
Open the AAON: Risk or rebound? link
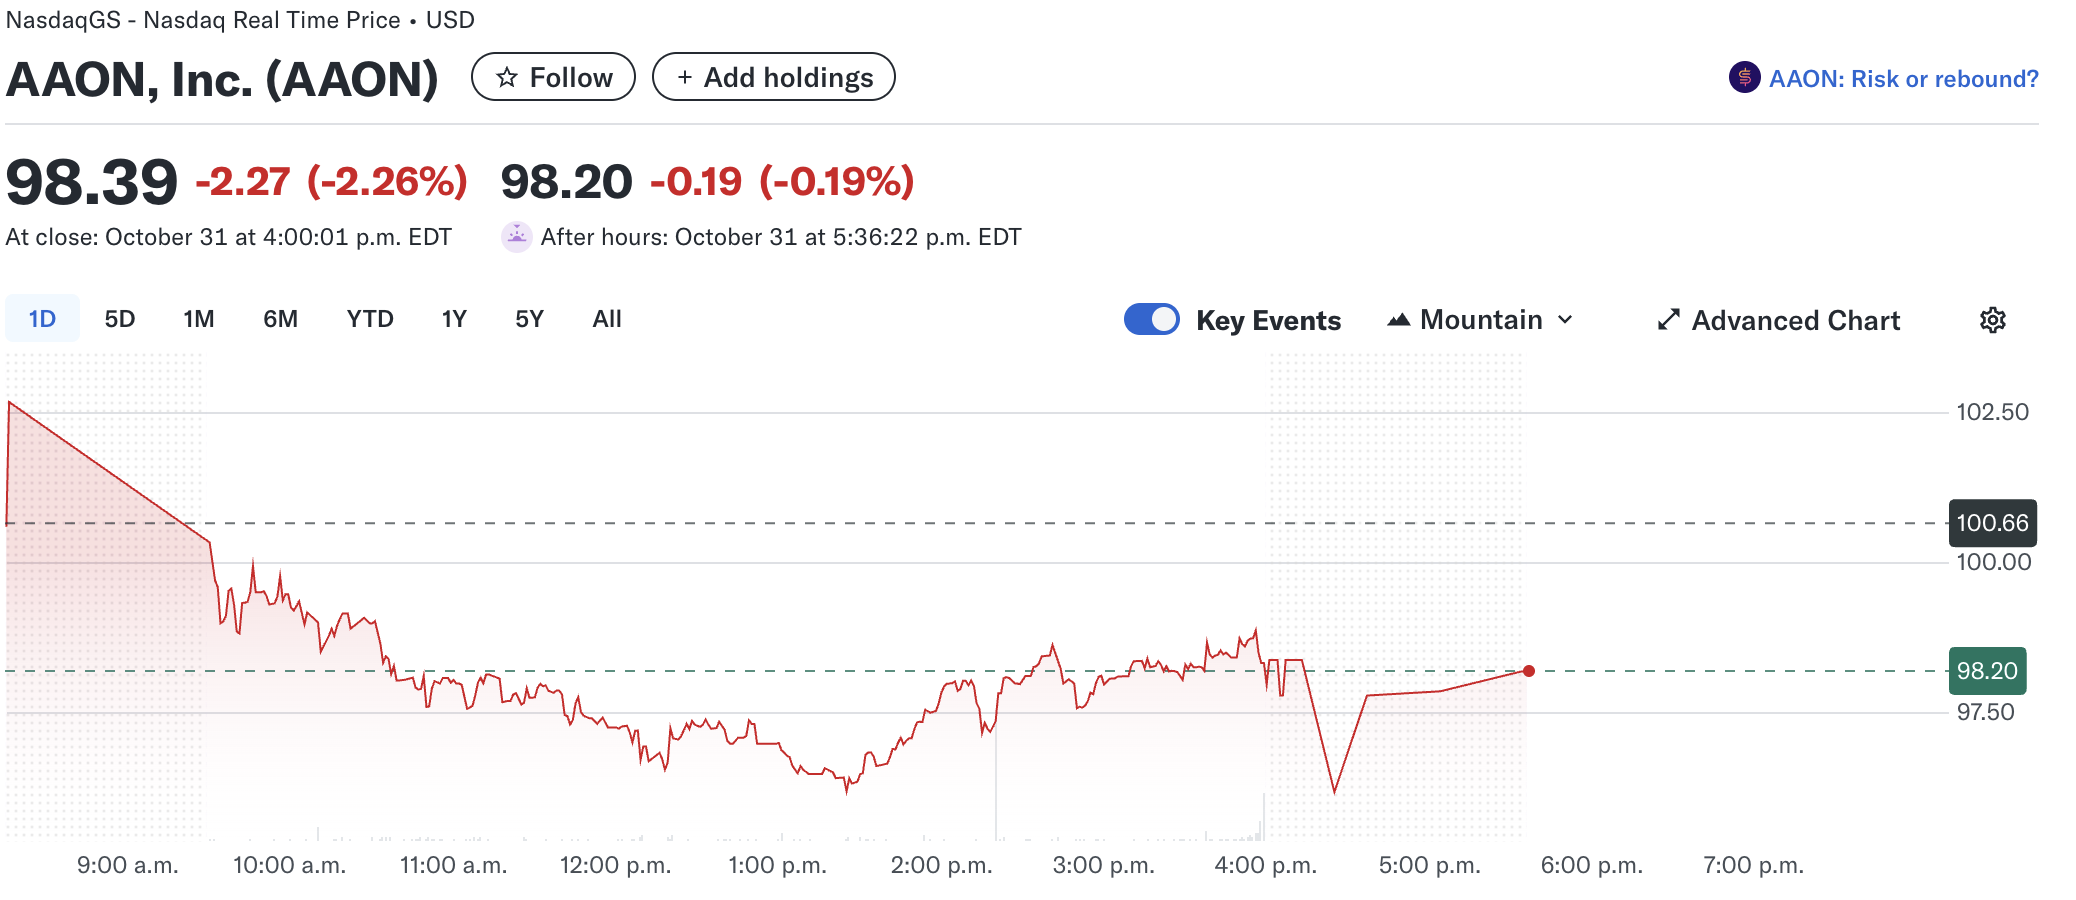coord(1905,77)
